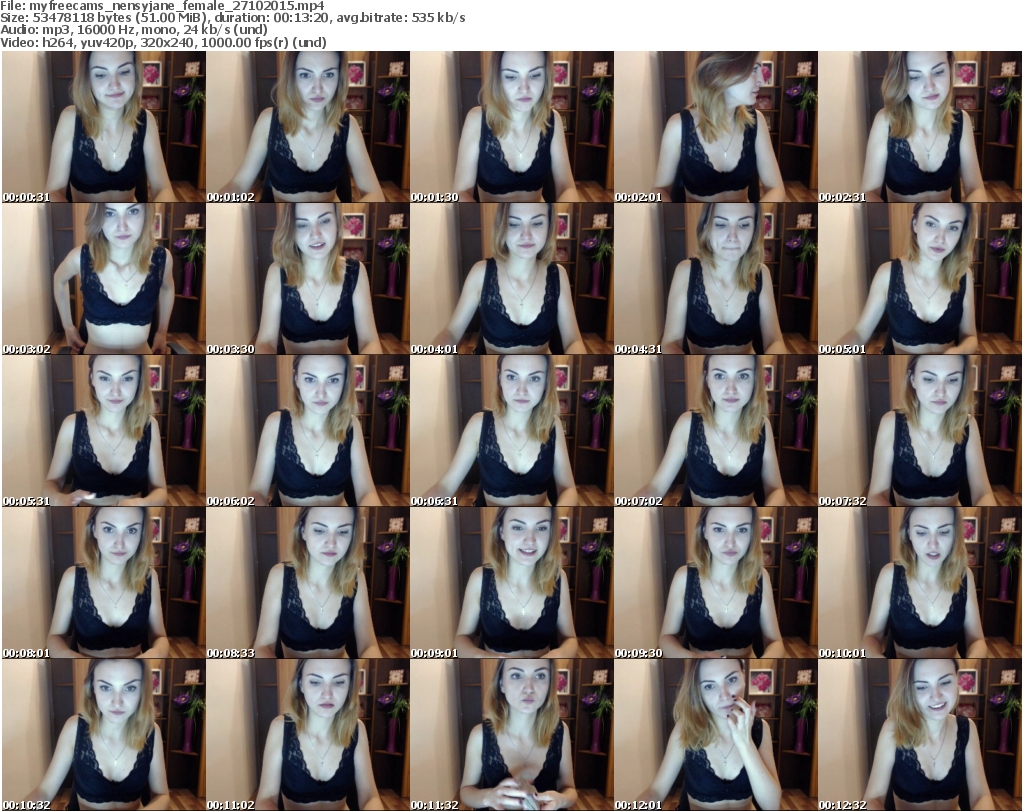Select the thumbnail stamped 00:08:01
Image resolution: width=1024 pixels, height=811 pixels.
tap(104, 583)
